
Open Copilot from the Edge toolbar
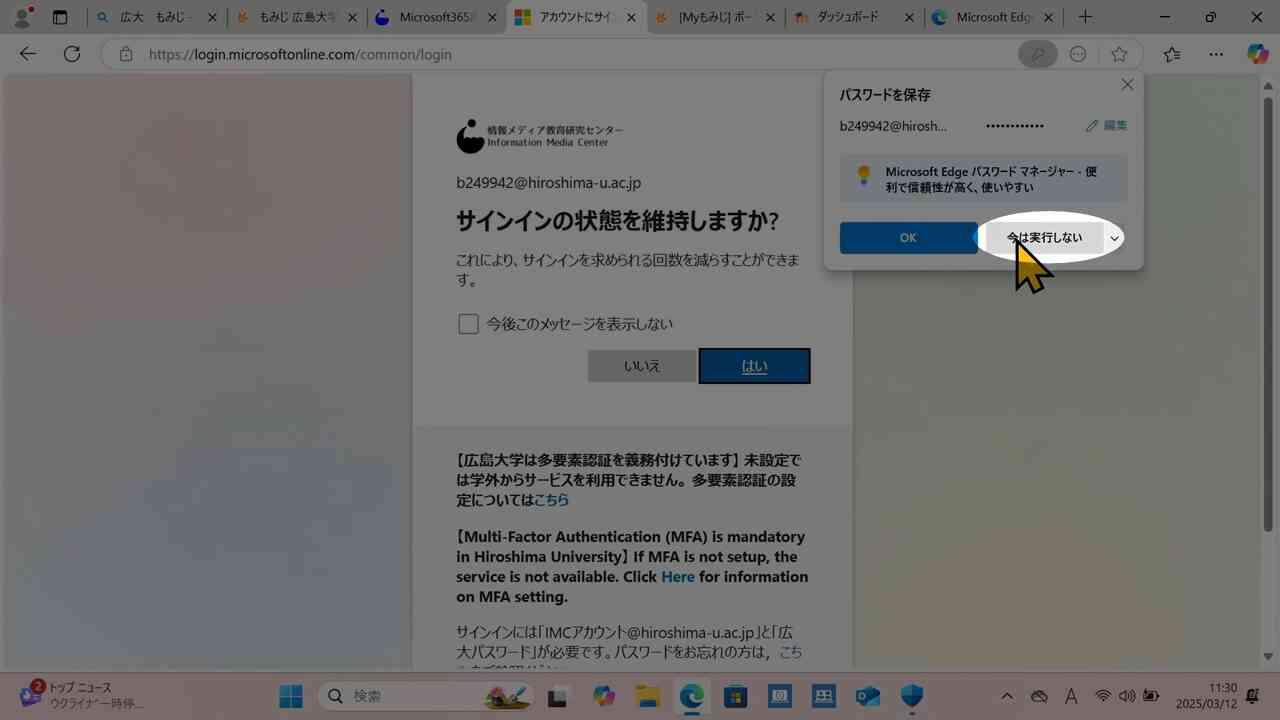click(1258, 54)
